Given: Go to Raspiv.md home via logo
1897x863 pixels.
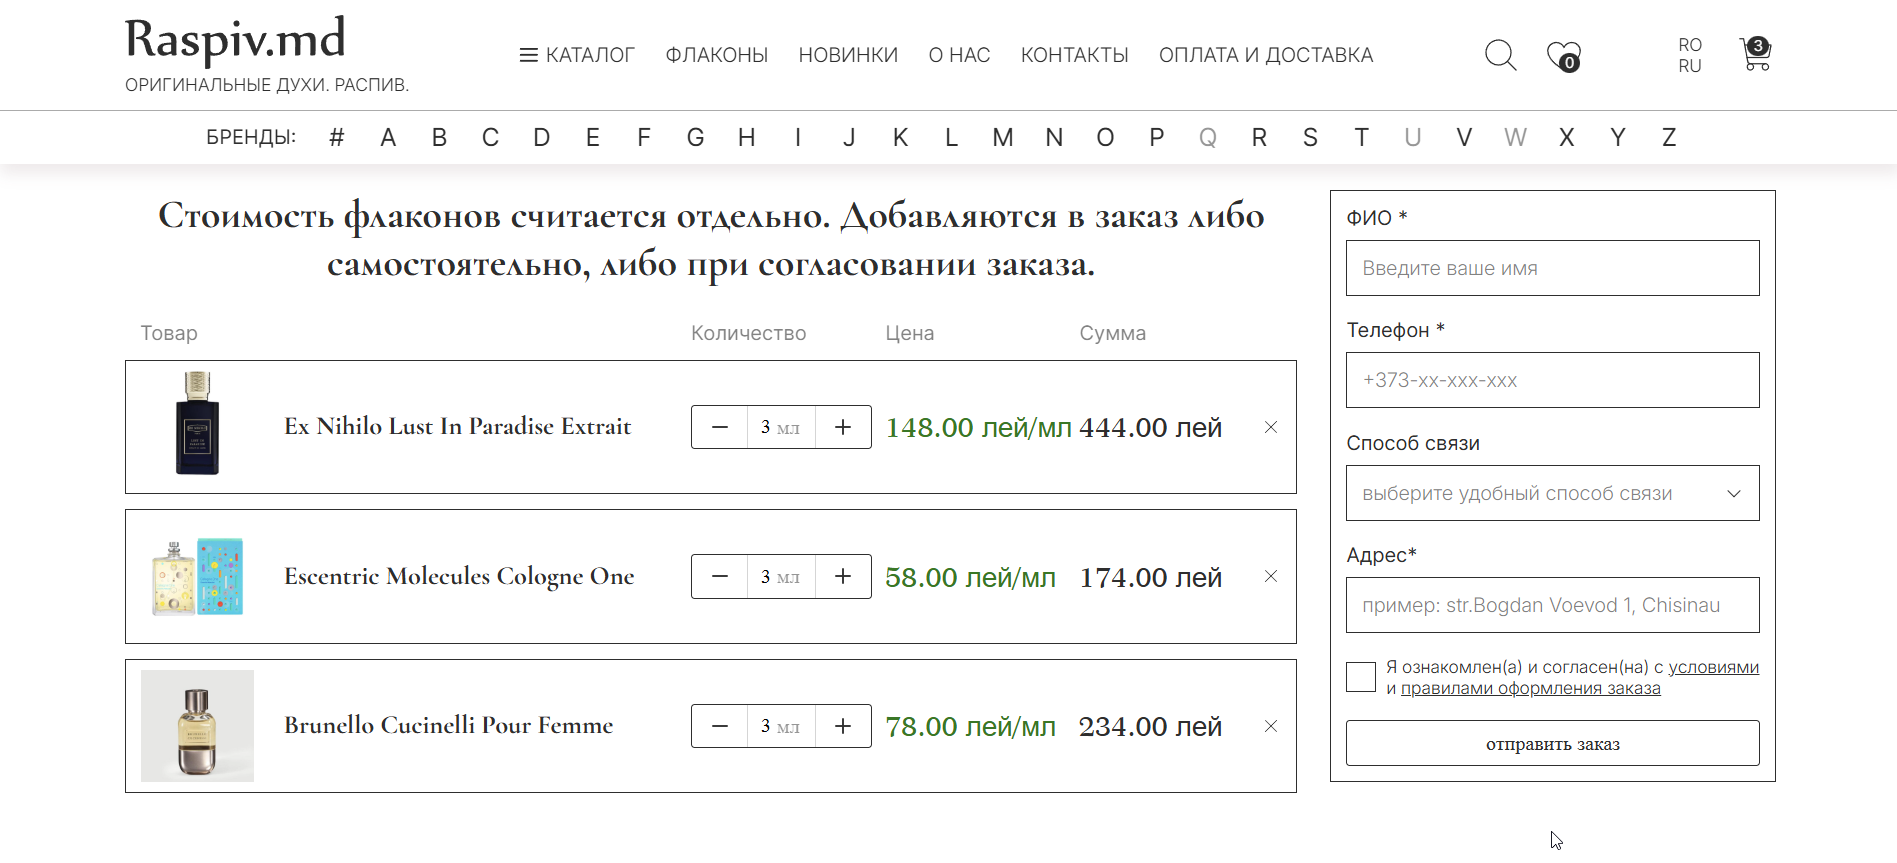Looking at the screenshot, I should point(235,40).
